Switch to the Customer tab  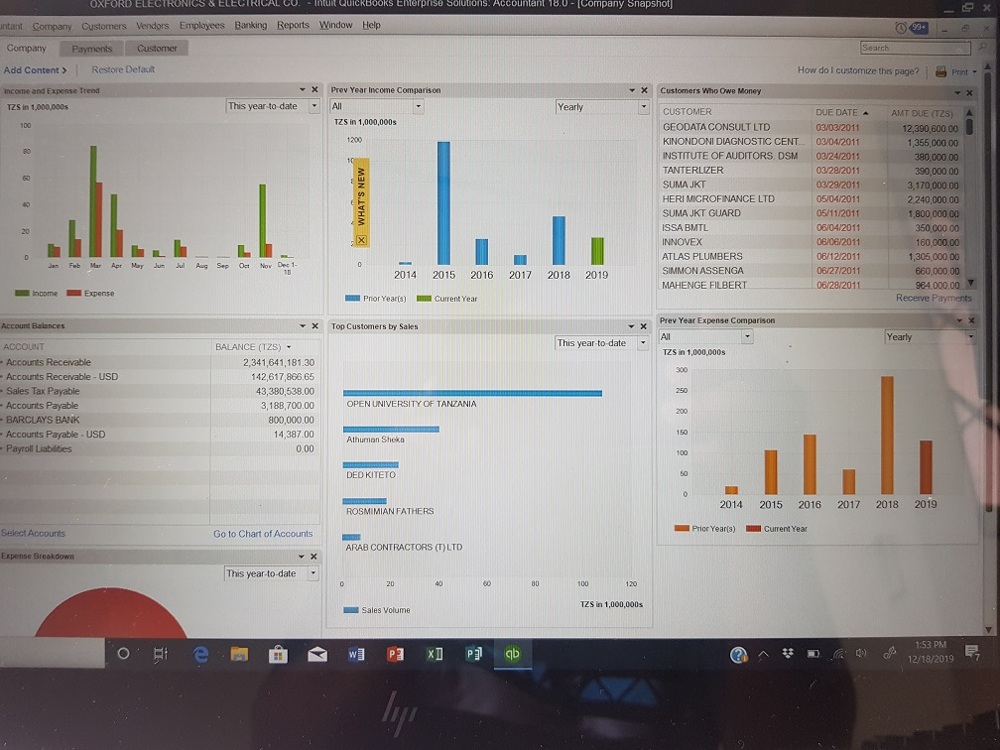click(157, 48)
